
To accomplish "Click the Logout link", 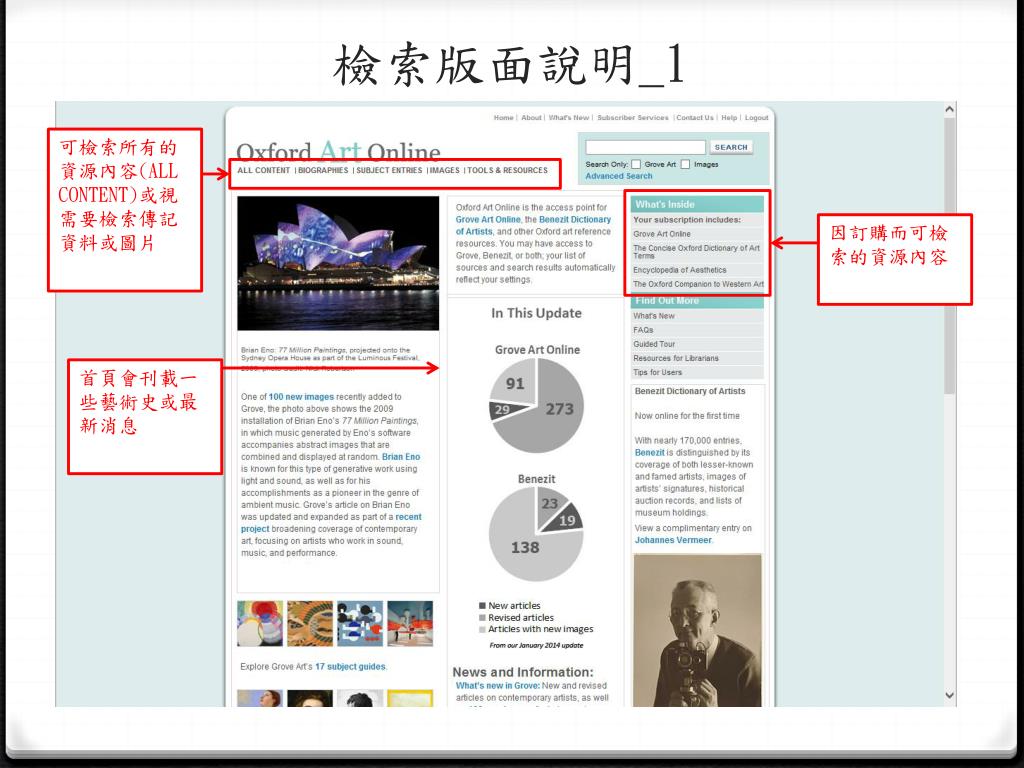I will coord(756,118).
